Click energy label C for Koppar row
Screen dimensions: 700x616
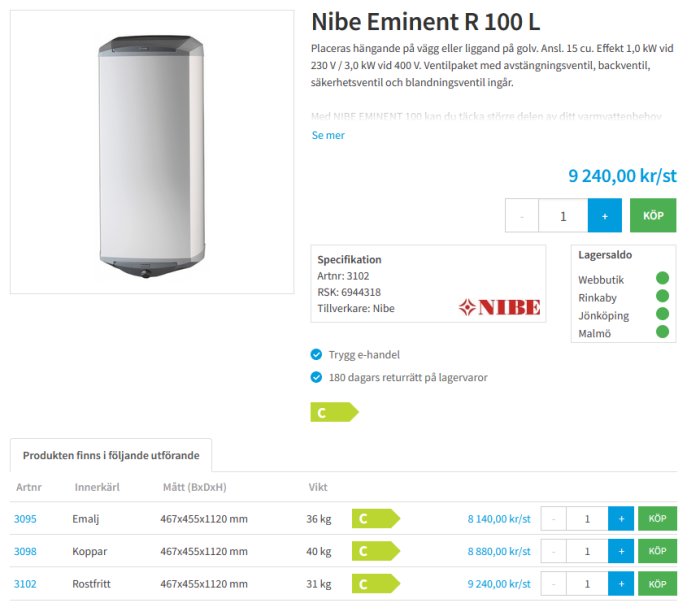[375, 551]
